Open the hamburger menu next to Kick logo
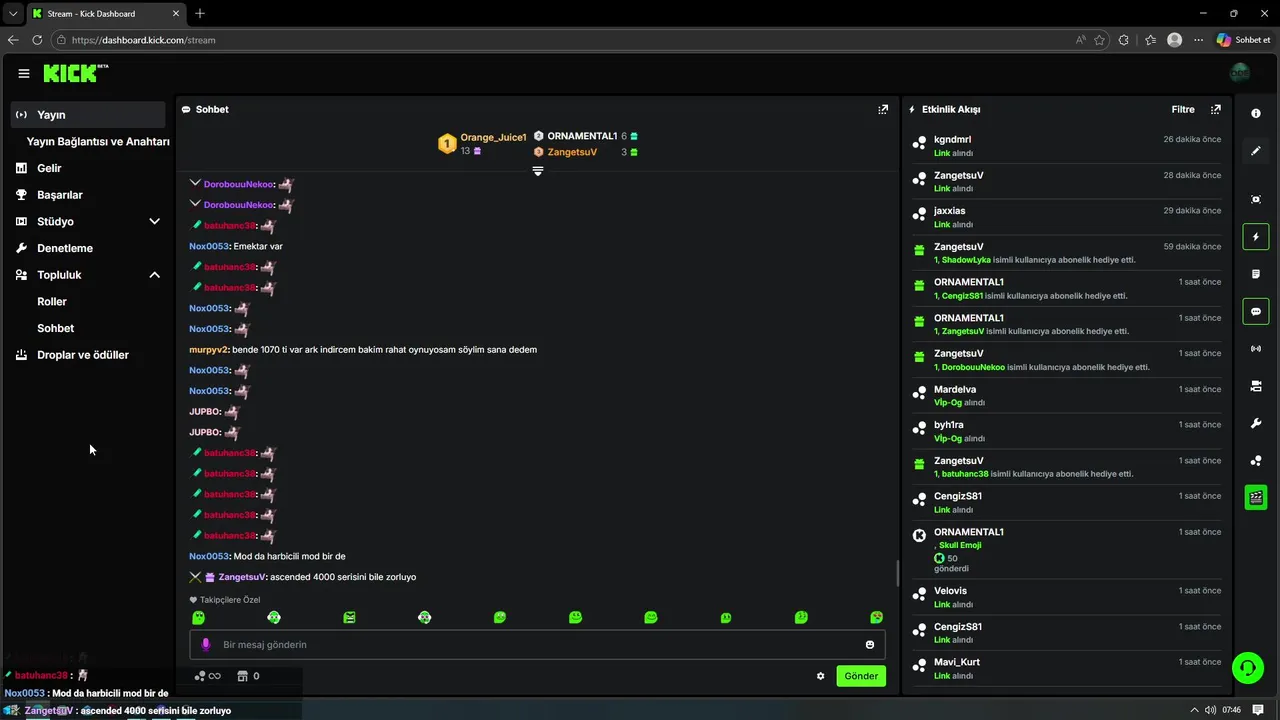Viewport: 1280px width, 720px height. pyautogui.click(x=24, y=73)
